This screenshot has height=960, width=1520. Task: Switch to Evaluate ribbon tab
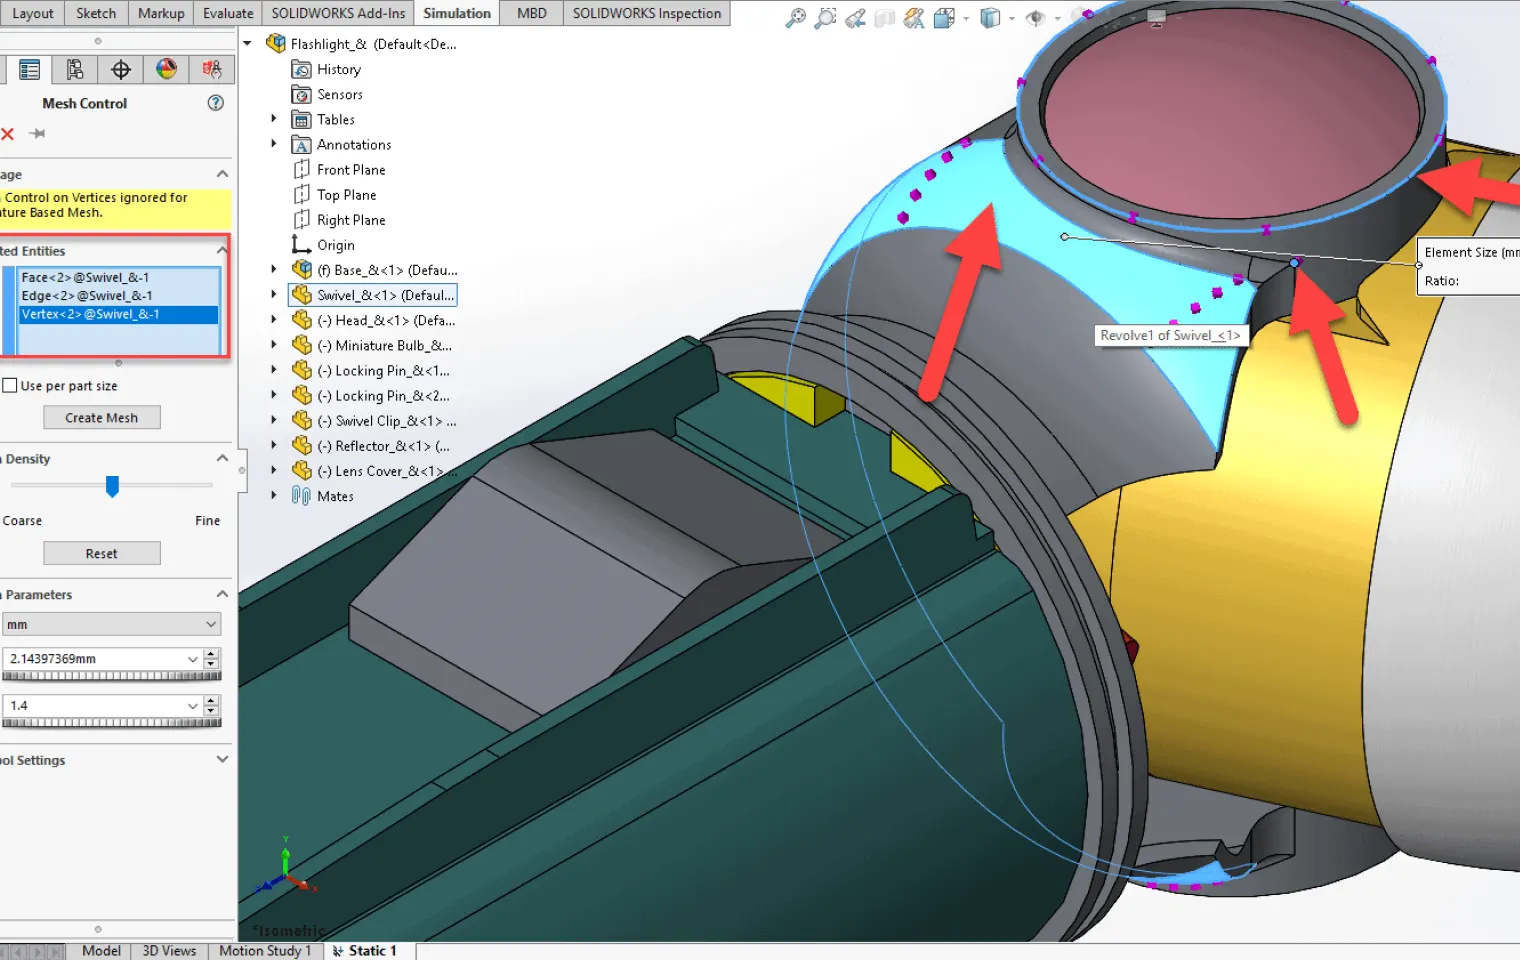click(x=228, y=13)
